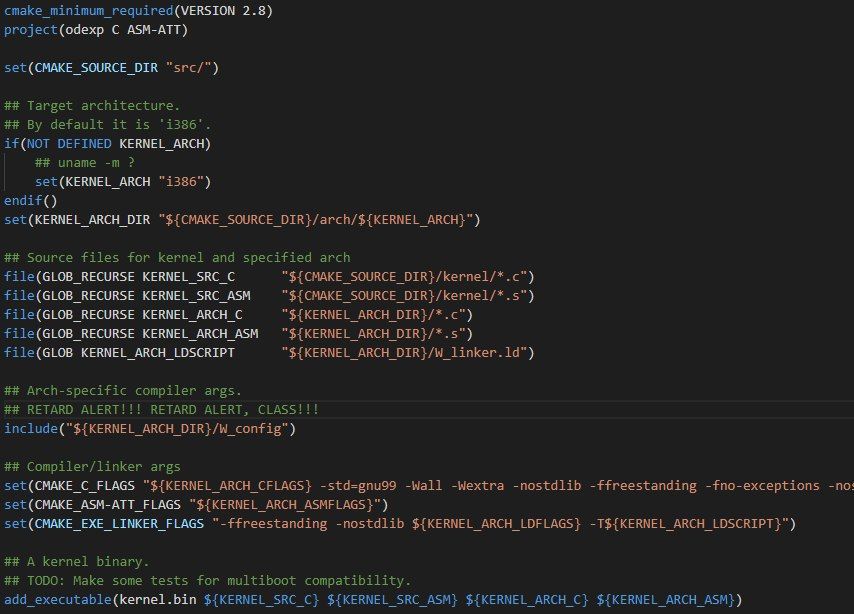The height and width of the screenshot is (614, 854).
Task: Click 'kernel.bin' in the add_executable line
Action: coord(158,600)
